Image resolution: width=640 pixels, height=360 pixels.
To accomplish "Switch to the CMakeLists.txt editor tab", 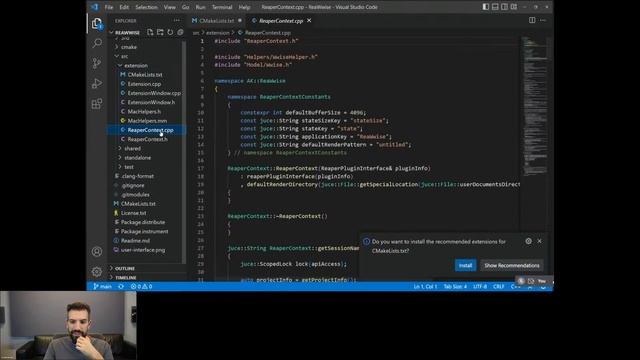I will click(x=217, y=20).
